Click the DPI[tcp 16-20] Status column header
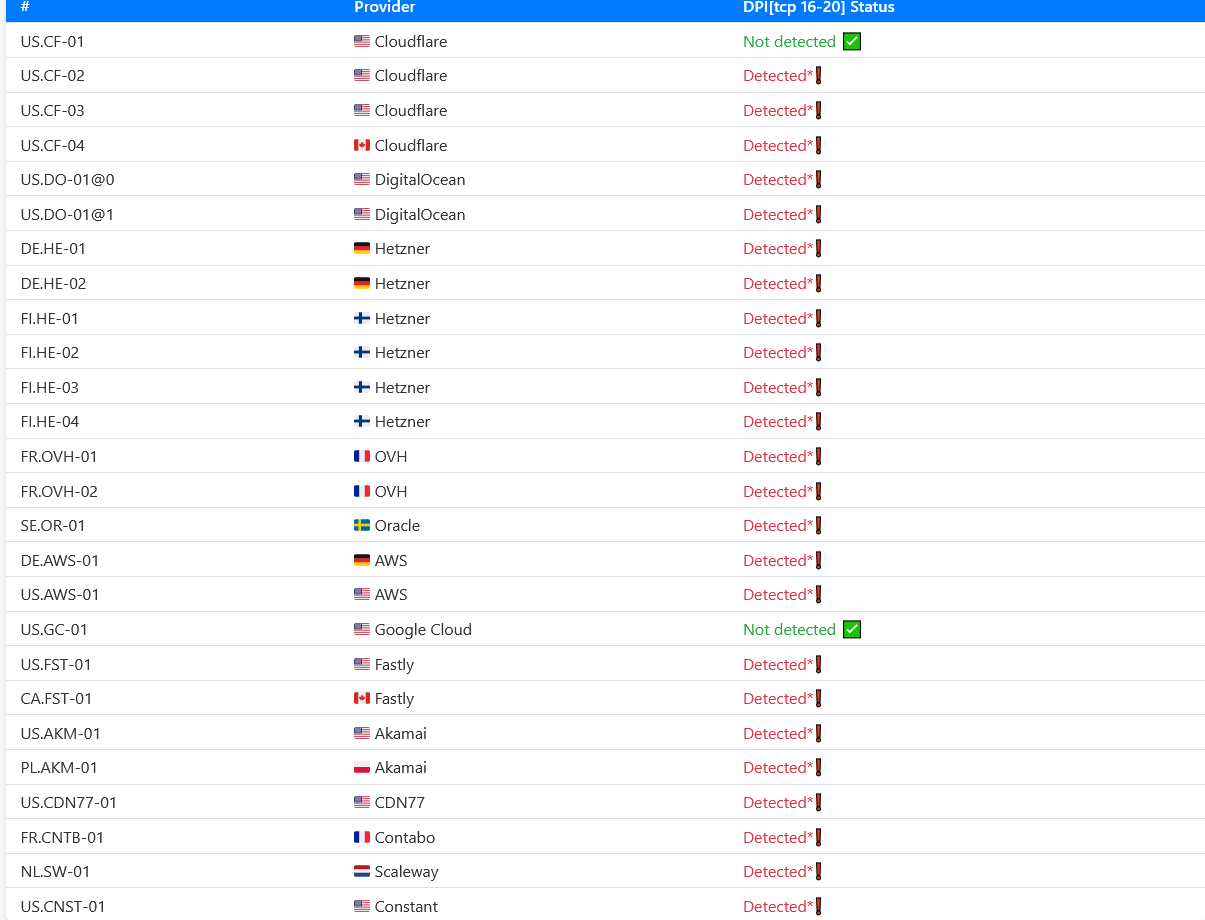 click(818, 8)
